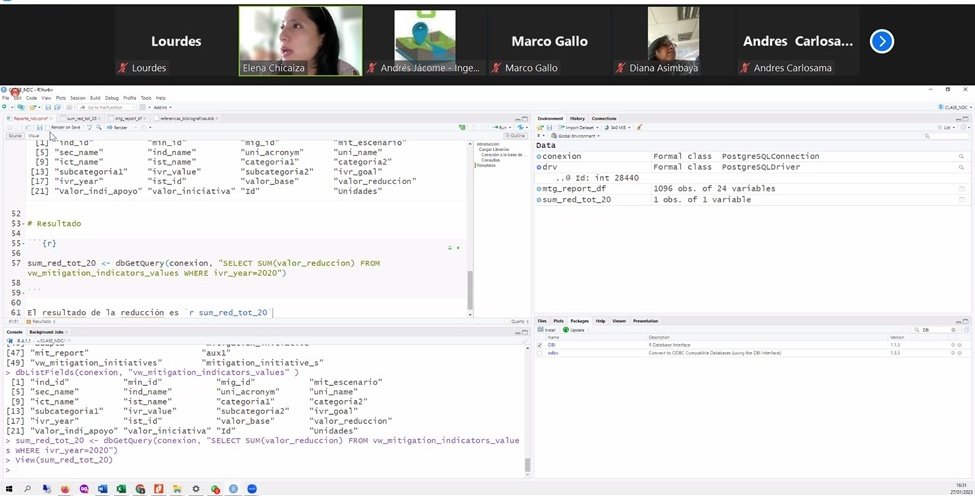The image size is (975, 496).
Task: Run current chunk green play icon
Action: [x=458, y=248]
